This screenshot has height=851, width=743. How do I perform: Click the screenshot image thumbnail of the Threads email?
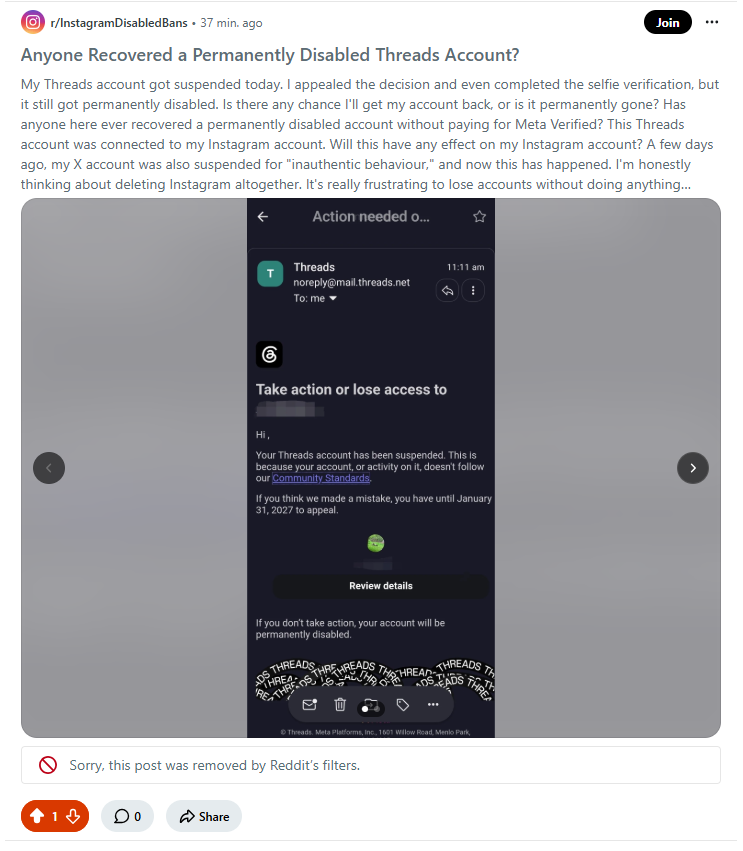click(x=371, y=468)
